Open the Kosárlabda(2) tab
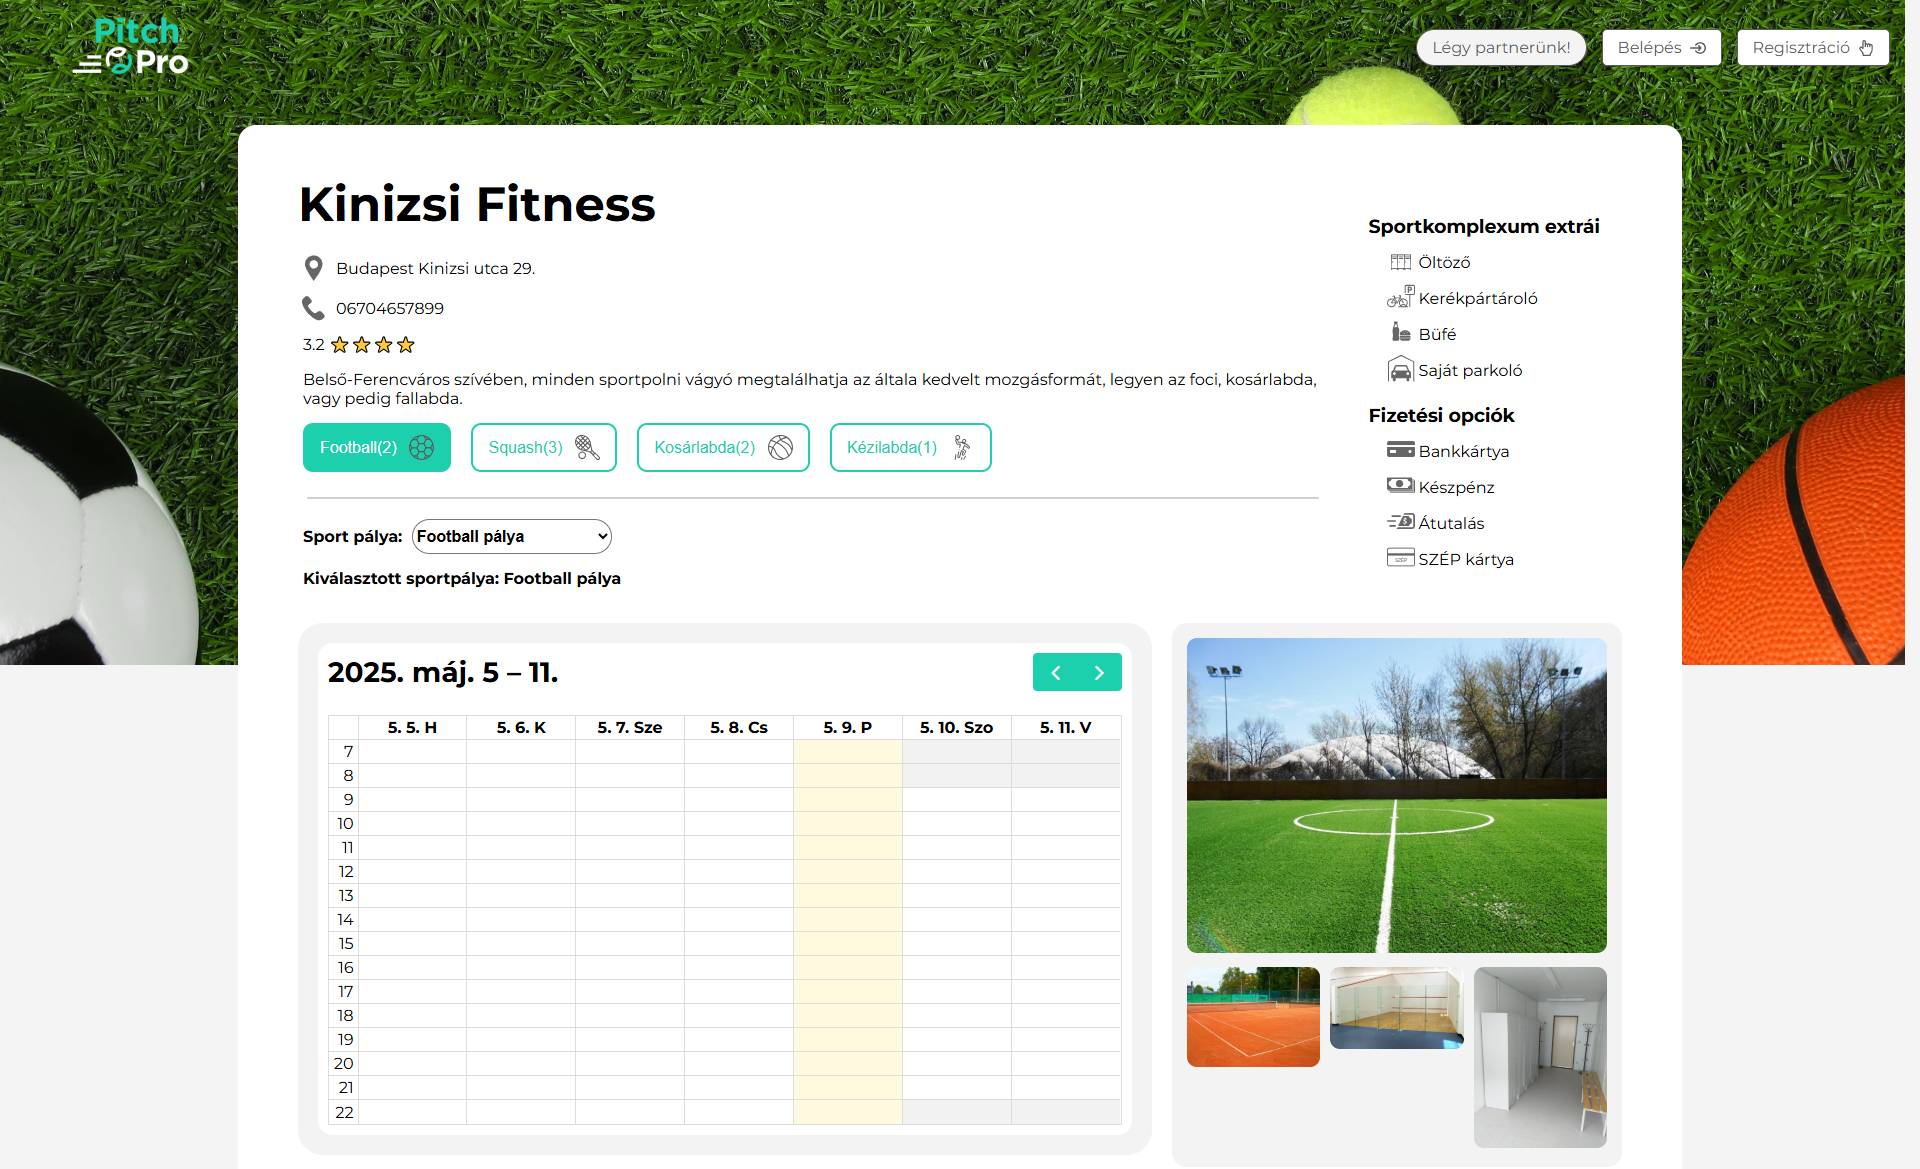Screen dimensions: 1920x1169 point(722,447)
